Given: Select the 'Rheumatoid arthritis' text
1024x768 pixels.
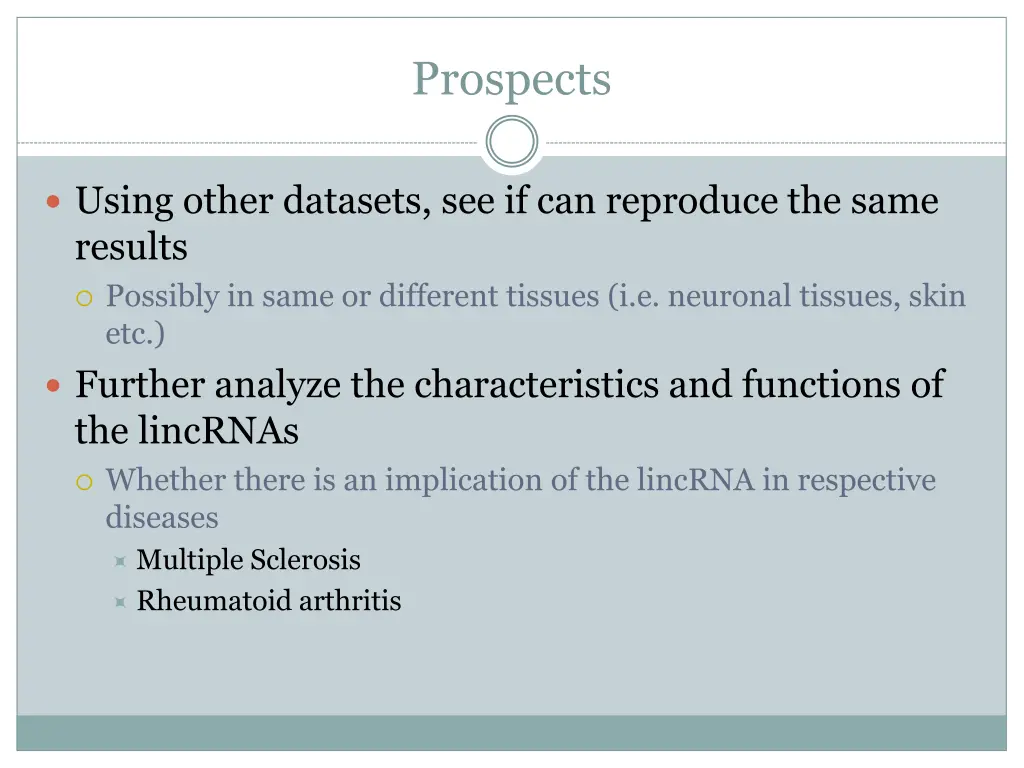Looking at the screenshot, I should point(268,601).
